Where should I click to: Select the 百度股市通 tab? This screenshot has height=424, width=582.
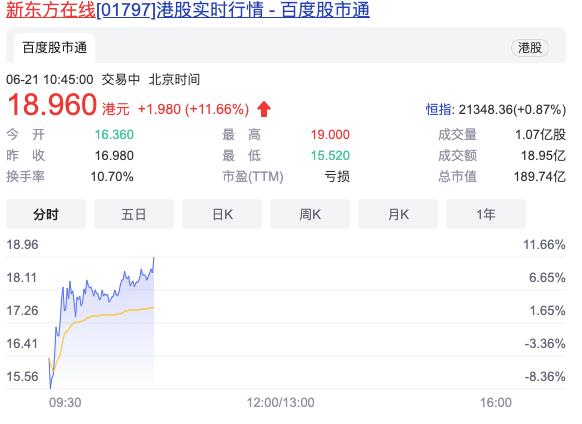click(55, 48)
